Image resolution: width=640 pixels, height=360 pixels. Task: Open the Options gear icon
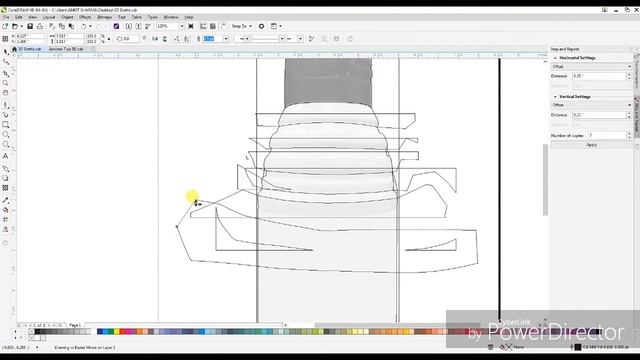(262, 26)
